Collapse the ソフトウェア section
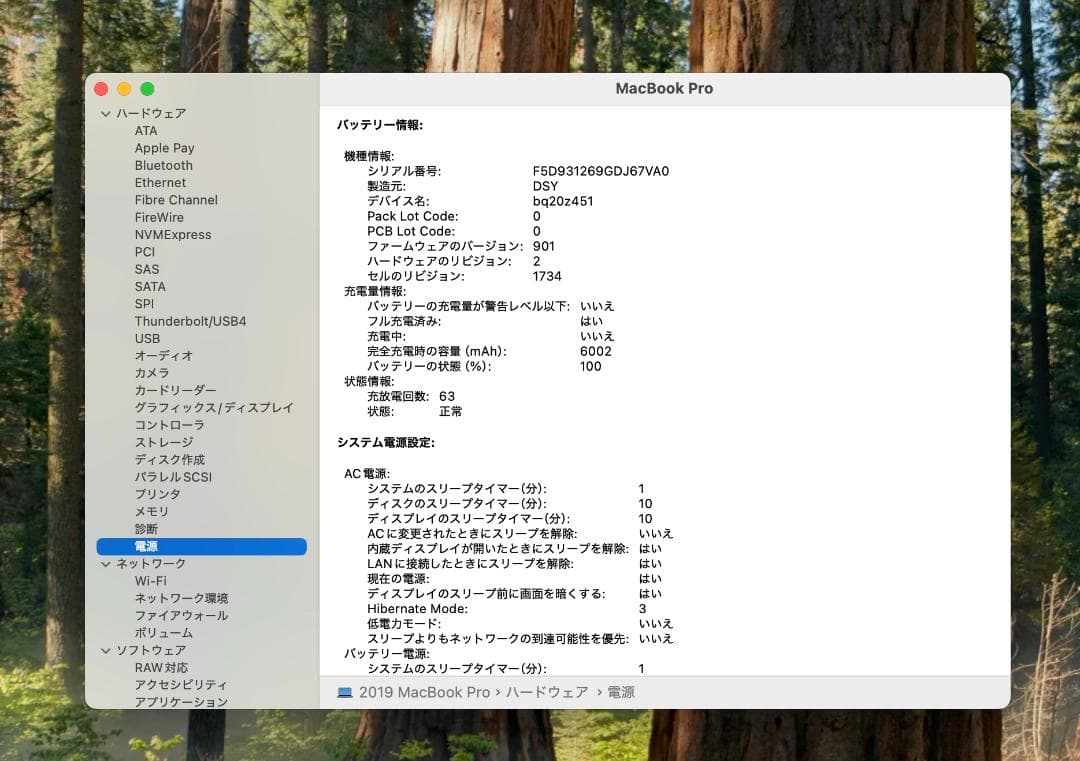The height and width of the screenshot is (761, 1080). pos(106,650)
